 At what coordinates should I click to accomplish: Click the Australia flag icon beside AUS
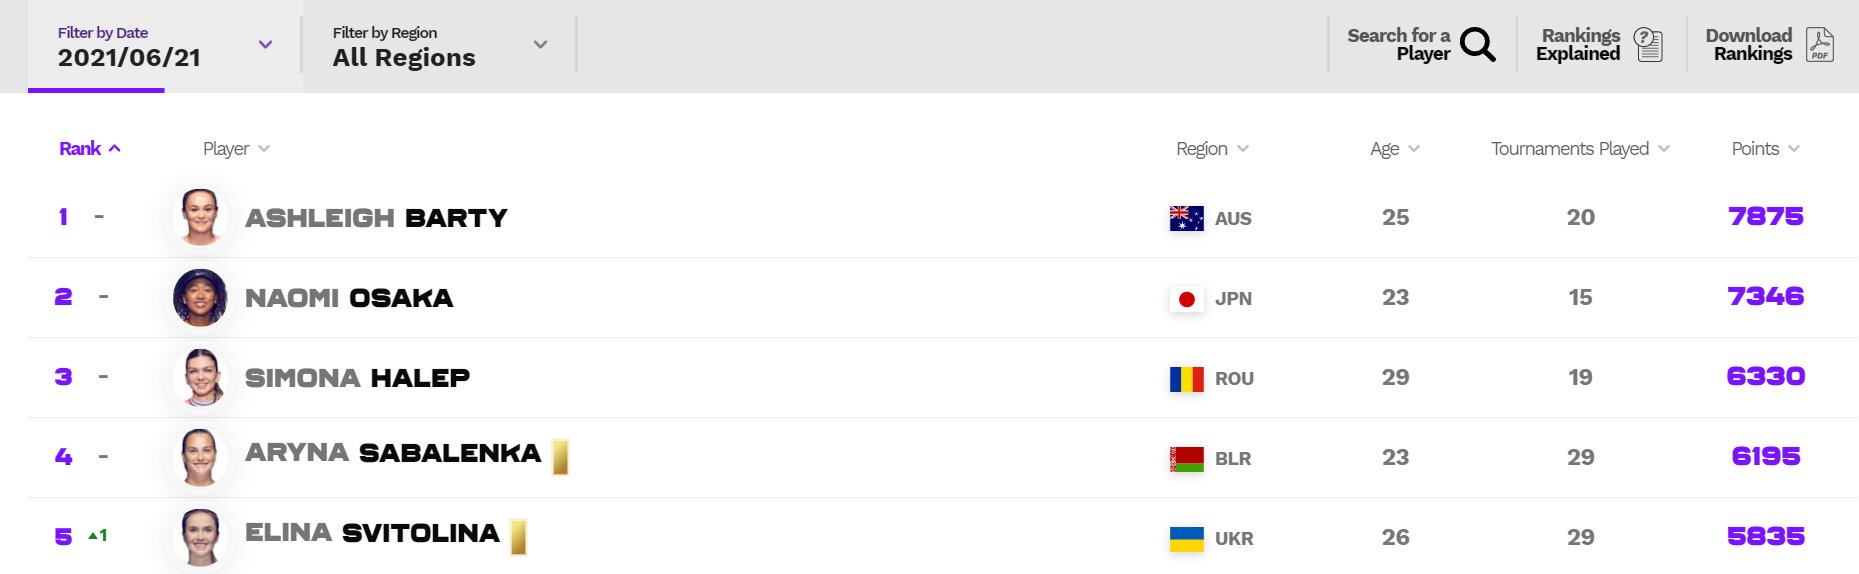pos(1187,218)
